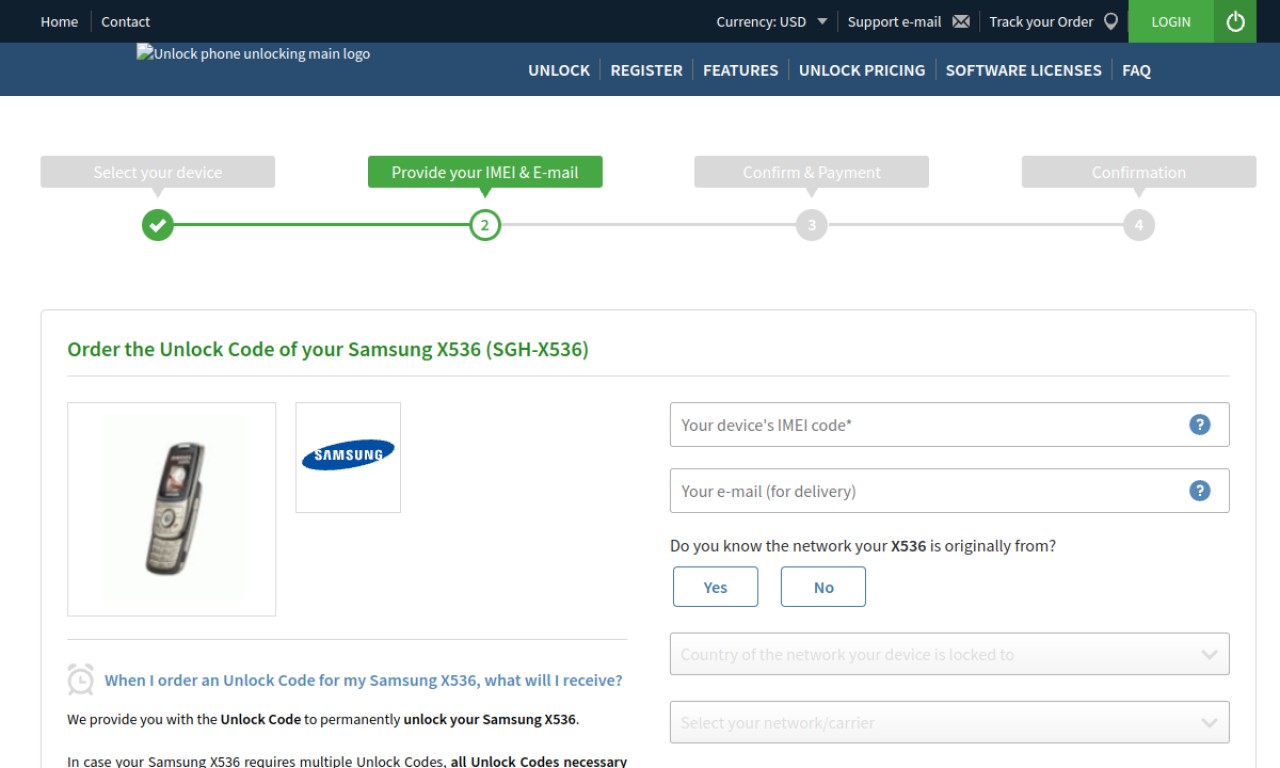Click the location pin icon beside Track your Order
The image size is (1280, 768).
pyautogui.click(x=1111, y=21)
